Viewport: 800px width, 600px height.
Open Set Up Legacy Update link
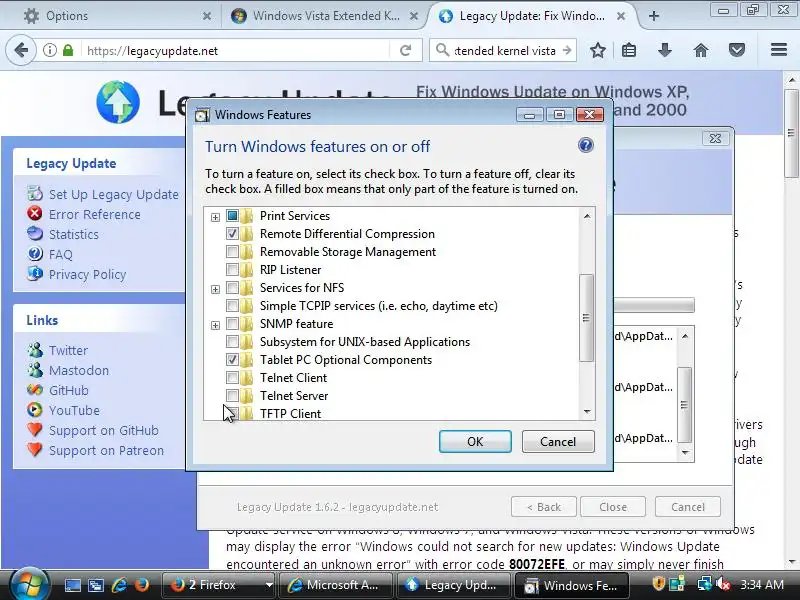point(114,194)
